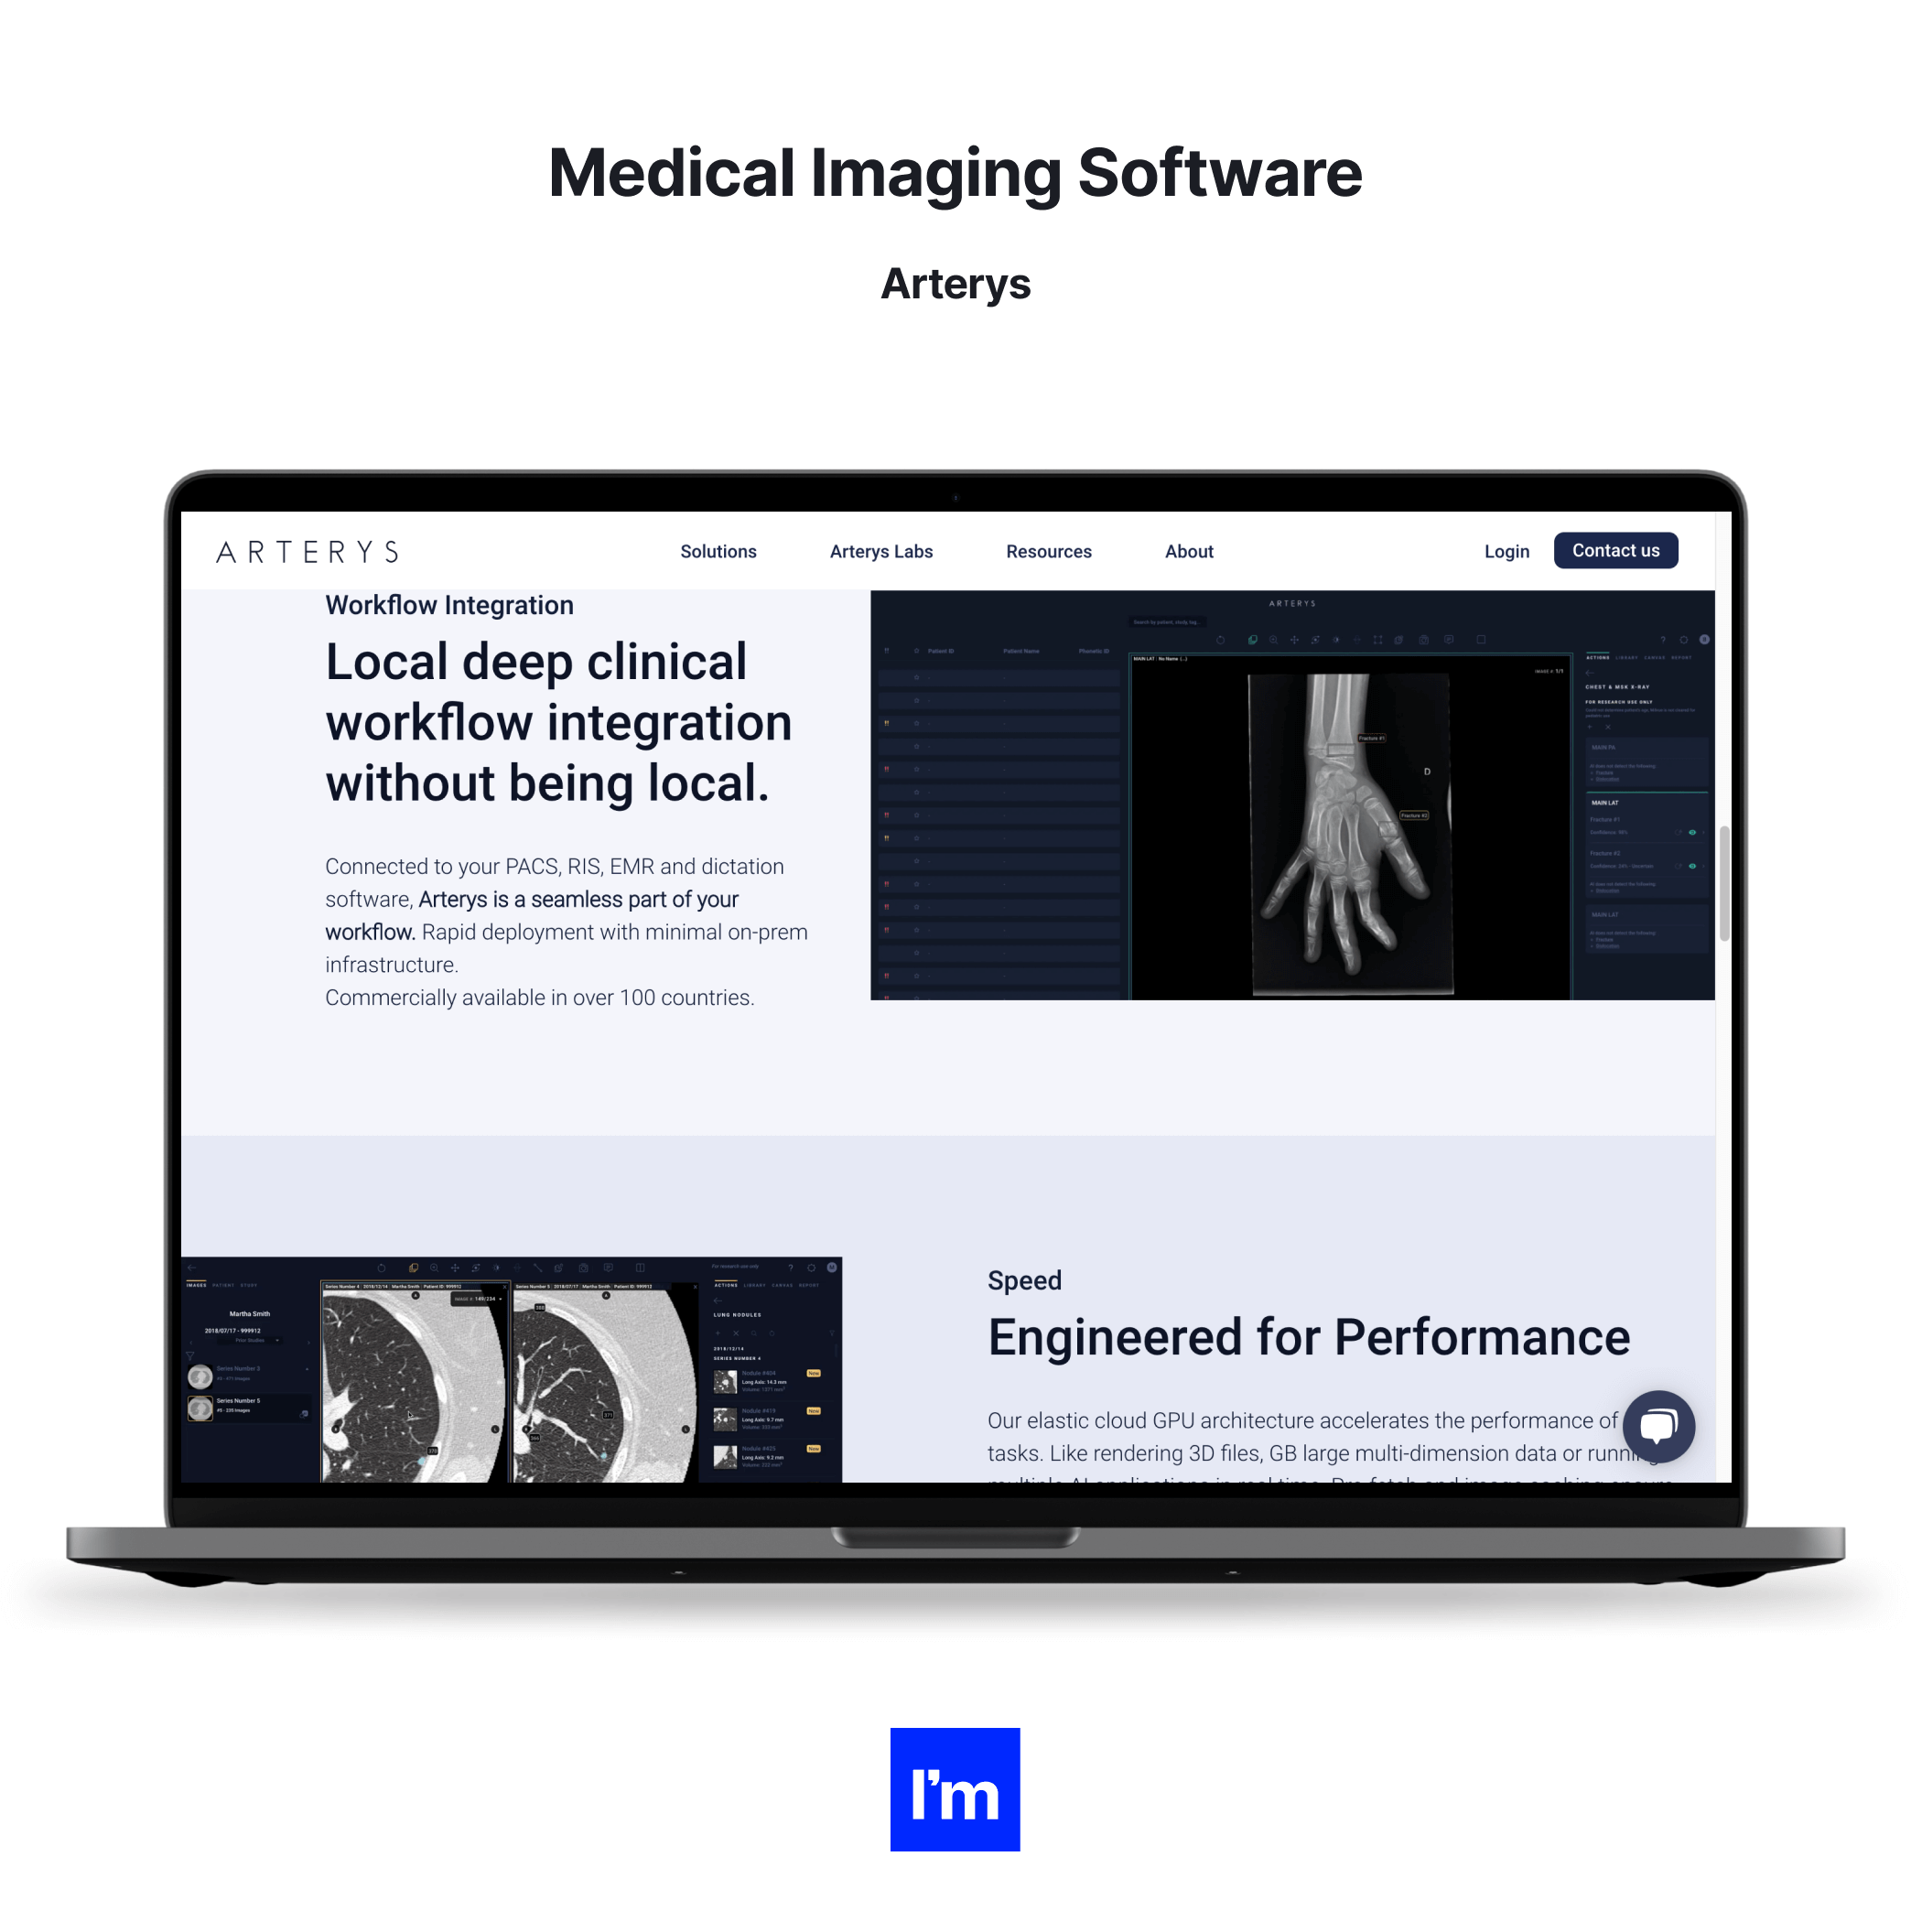Click the Contact us button

(x=1612, y=551)
